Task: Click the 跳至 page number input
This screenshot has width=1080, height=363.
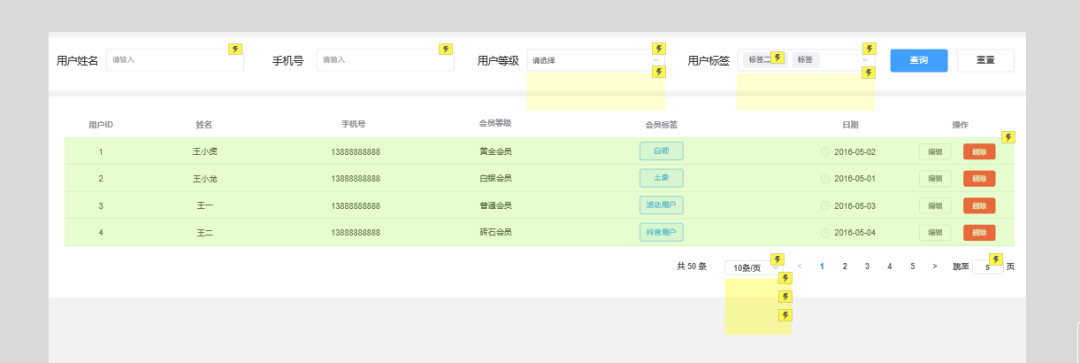Action: click(x=988, y=267)
